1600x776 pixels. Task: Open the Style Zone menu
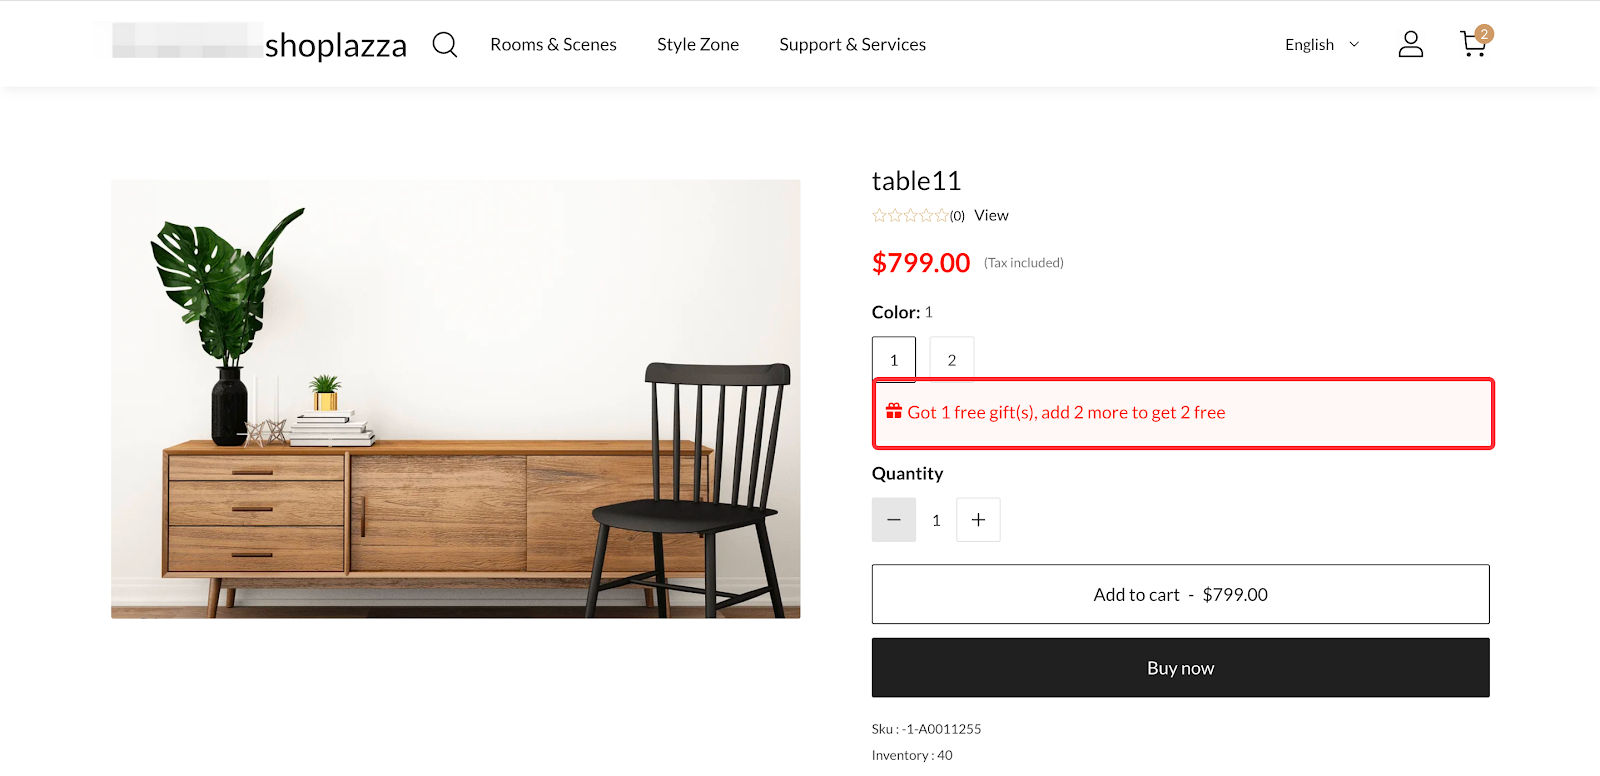[x=698, y=45]
